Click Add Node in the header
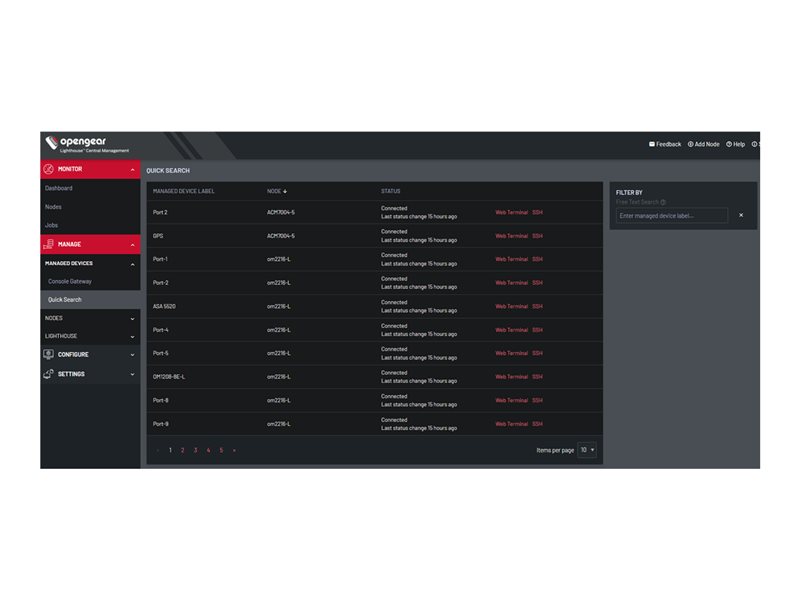The height and width of the screenshot is (600, 800). pyautogui.click(x=703, y=144)
